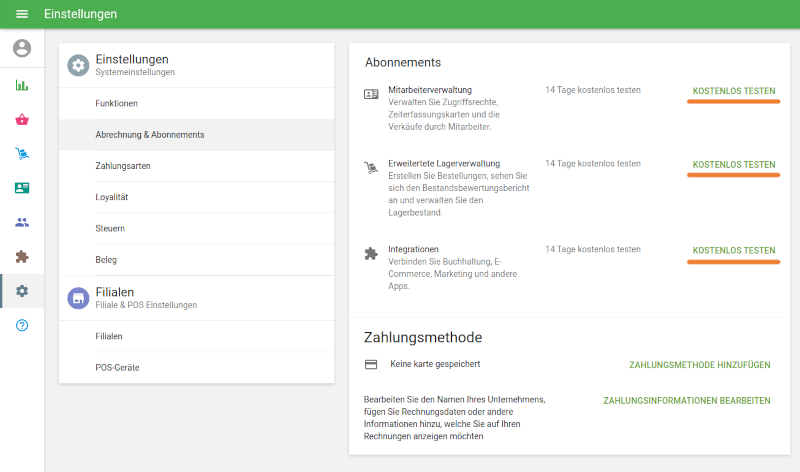Start free trial for Mitarbeiterverwaltung
Image resolution: width=800 pixels, height=472 pixels.
(734, 91)
